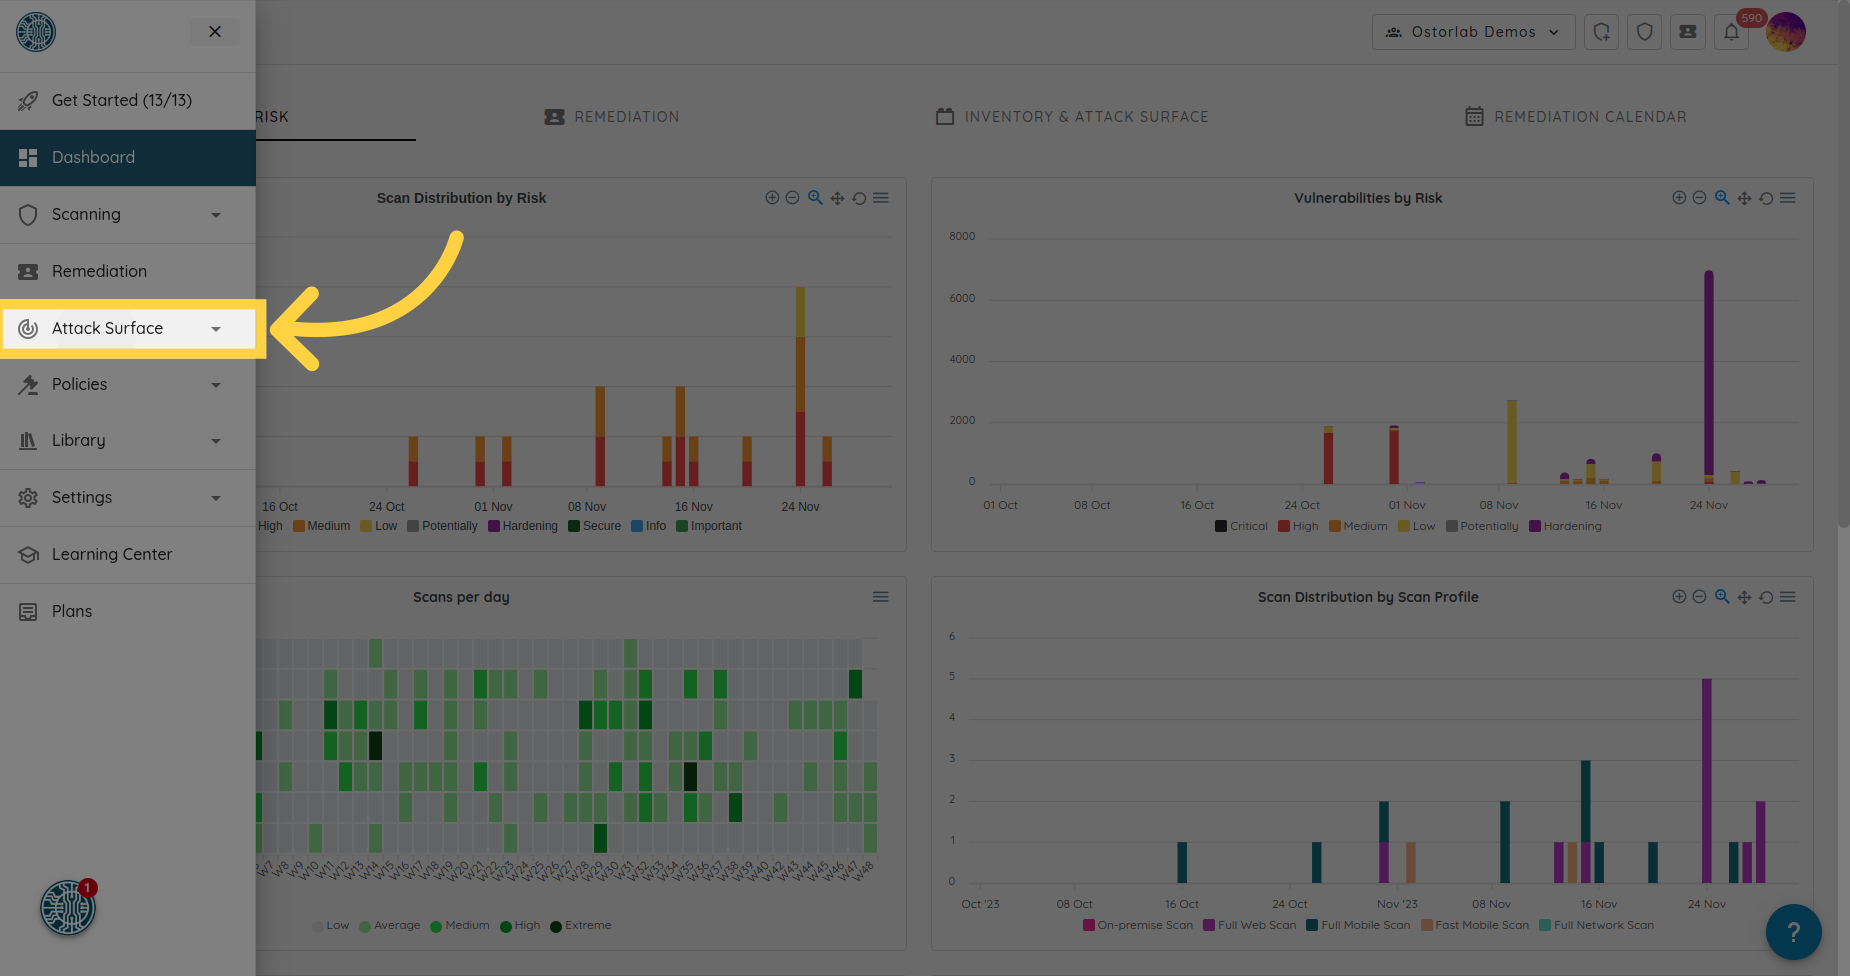Switch to the Remediation Calendar tab

(1576, 117)
